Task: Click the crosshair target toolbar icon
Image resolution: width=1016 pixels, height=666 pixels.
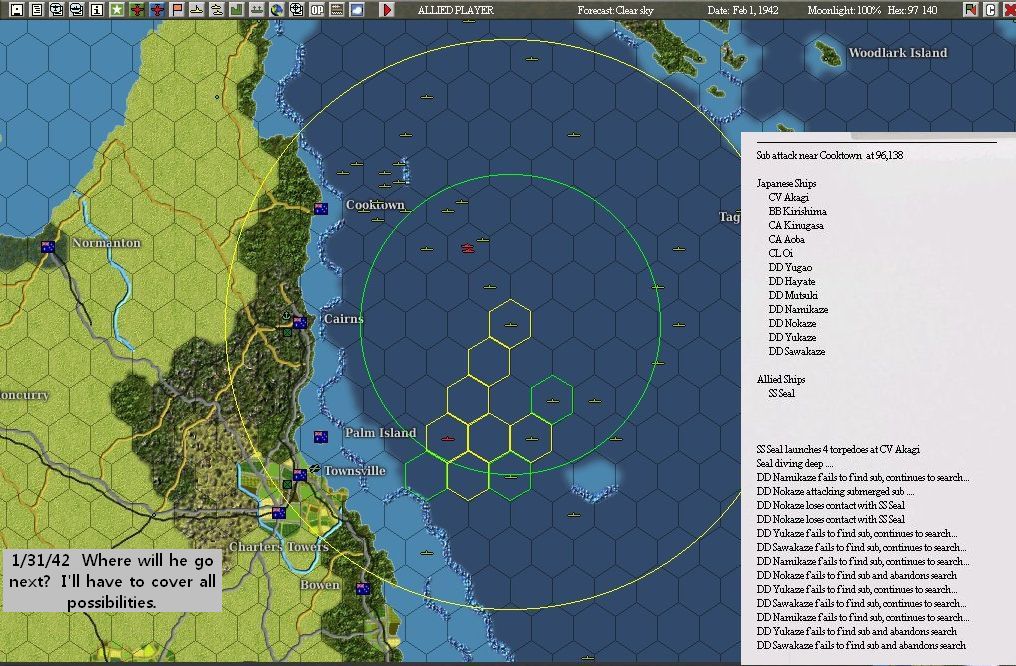Action: click(297, 10)
